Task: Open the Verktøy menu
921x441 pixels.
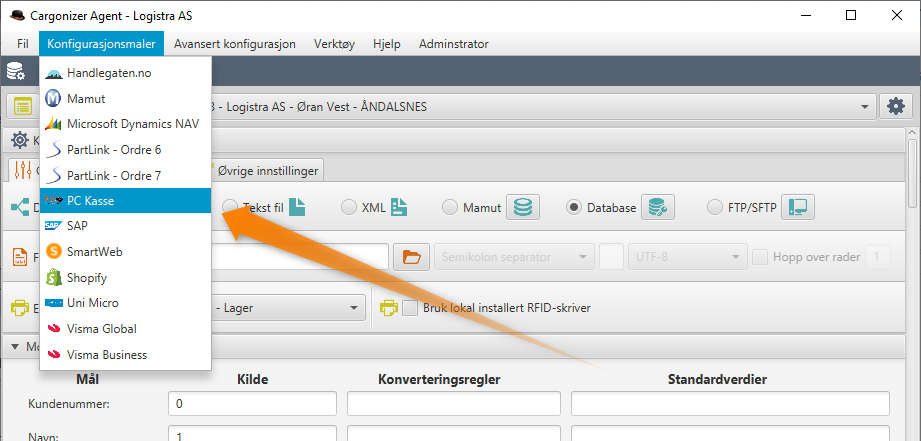Action: click(x=334, y=44)
